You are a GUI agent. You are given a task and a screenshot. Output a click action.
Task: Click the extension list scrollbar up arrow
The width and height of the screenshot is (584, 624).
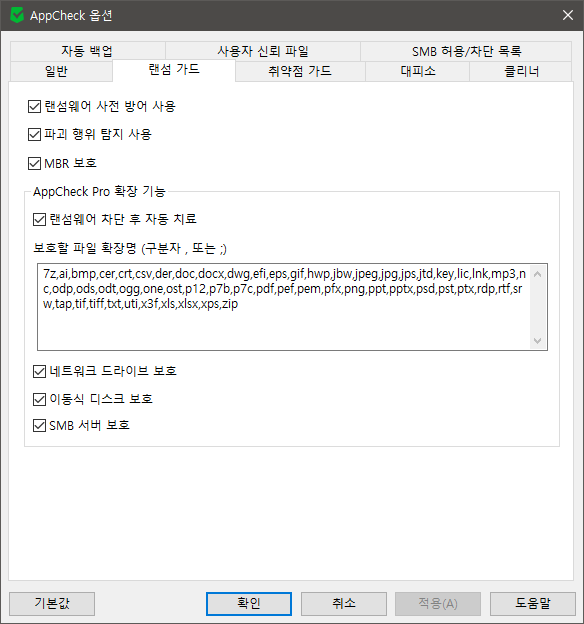pos(538,274)
